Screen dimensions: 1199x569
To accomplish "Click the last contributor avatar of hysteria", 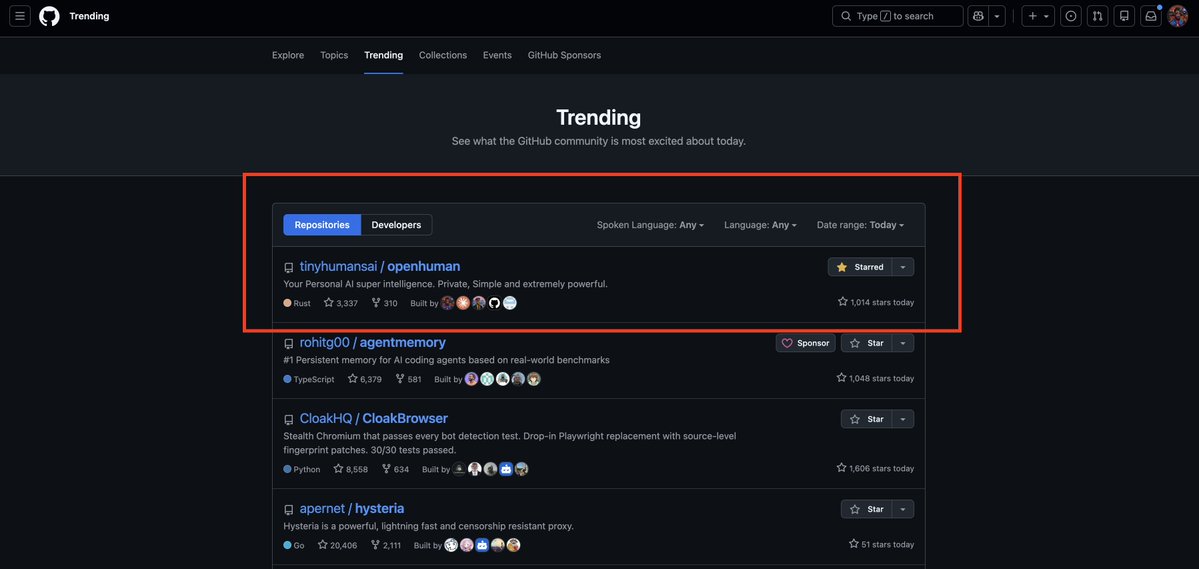I will coord(514,545).
